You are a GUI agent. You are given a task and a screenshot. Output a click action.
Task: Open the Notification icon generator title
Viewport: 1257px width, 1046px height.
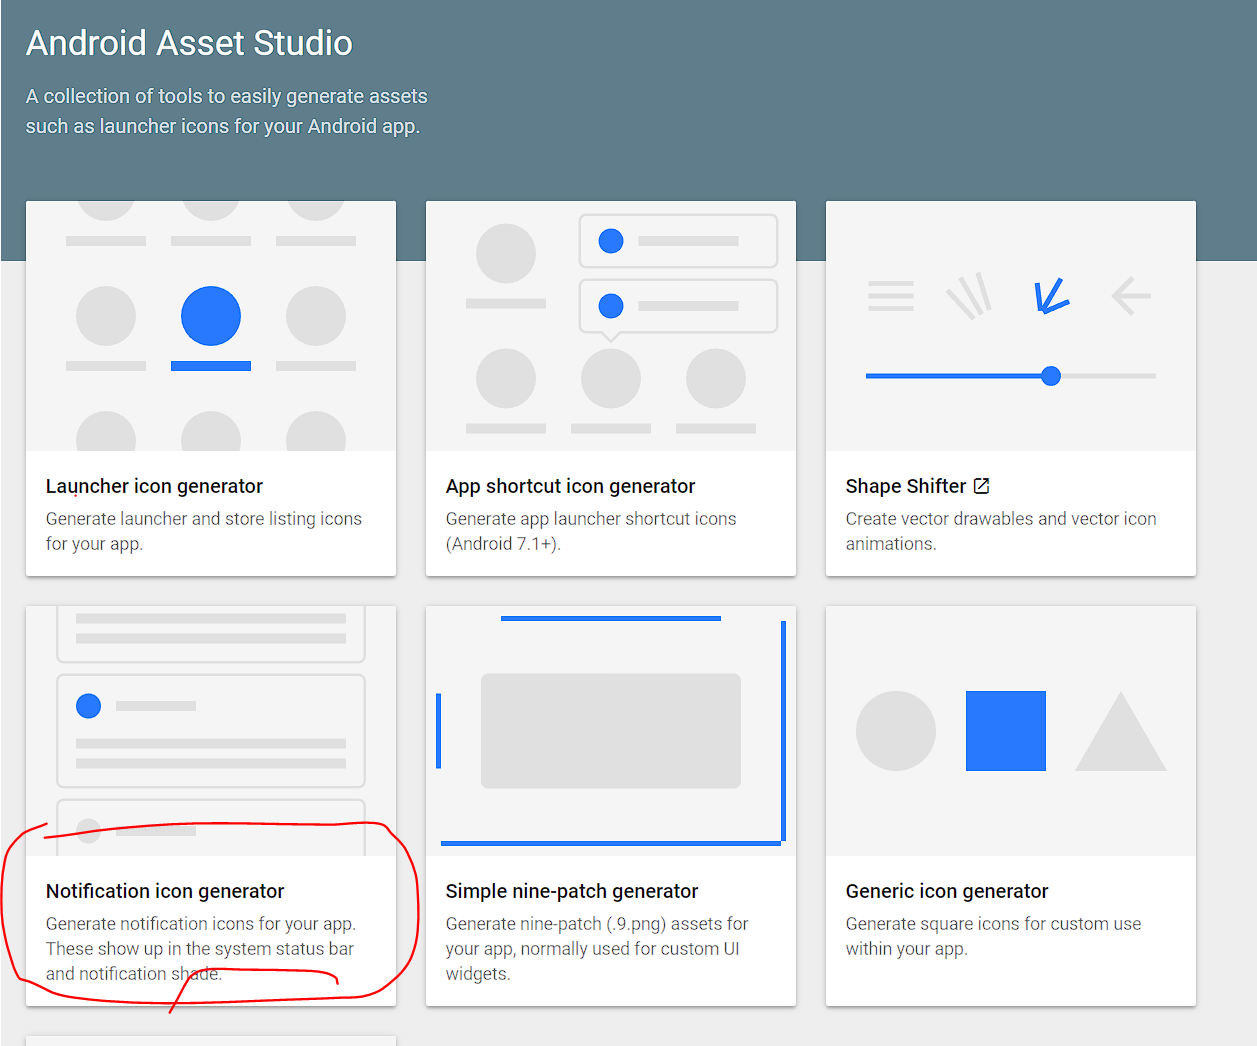tap(165, 891)
